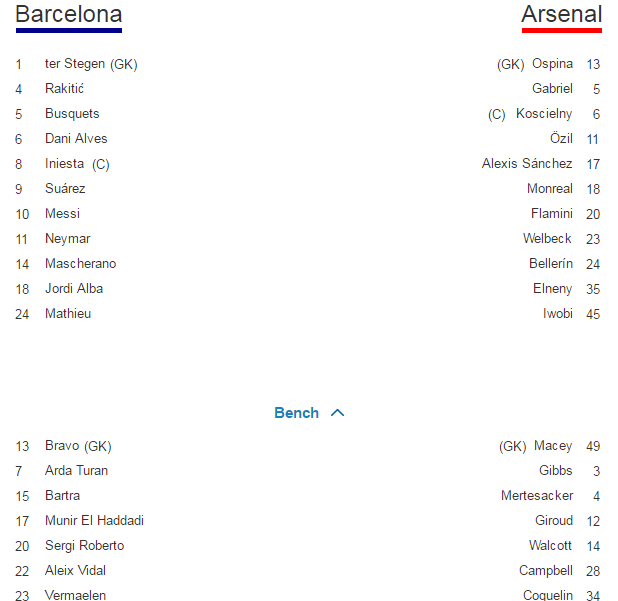618x601 pixels.
Task: Click Alexis Sánchez in Arsenal lineup
Action: (527, 164)
